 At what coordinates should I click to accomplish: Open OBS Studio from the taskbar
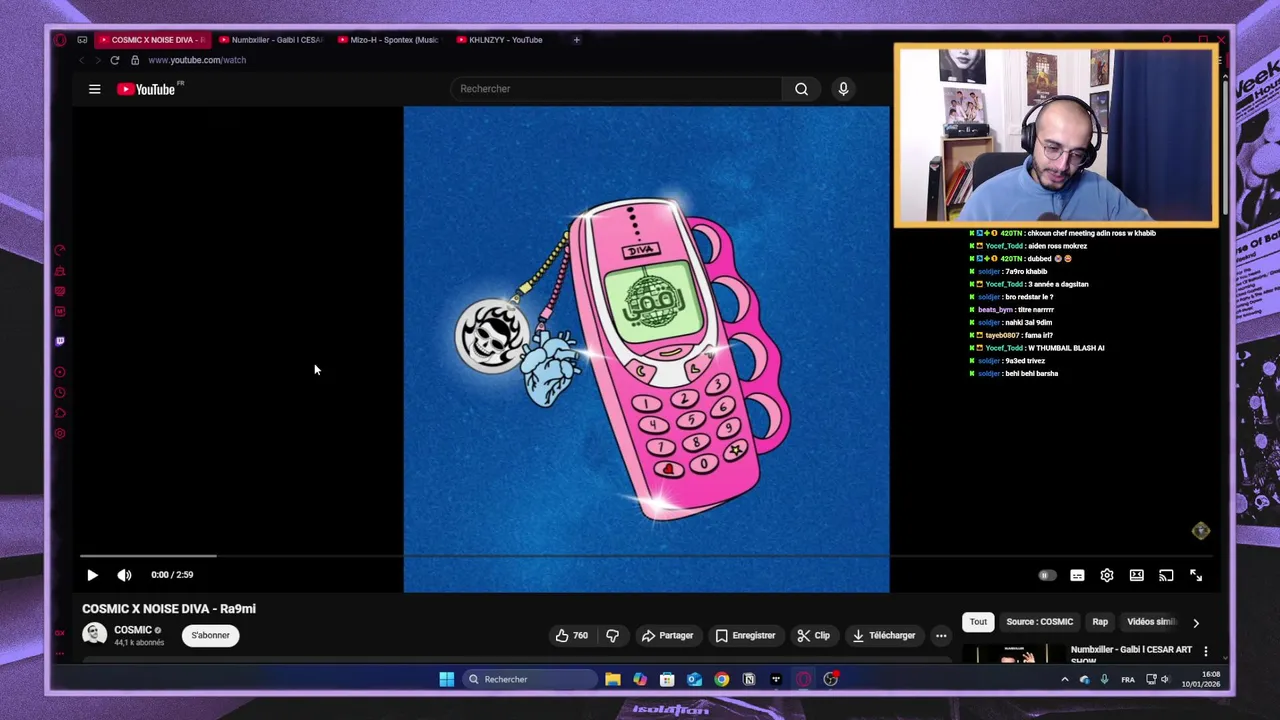(x=830, y=679)
